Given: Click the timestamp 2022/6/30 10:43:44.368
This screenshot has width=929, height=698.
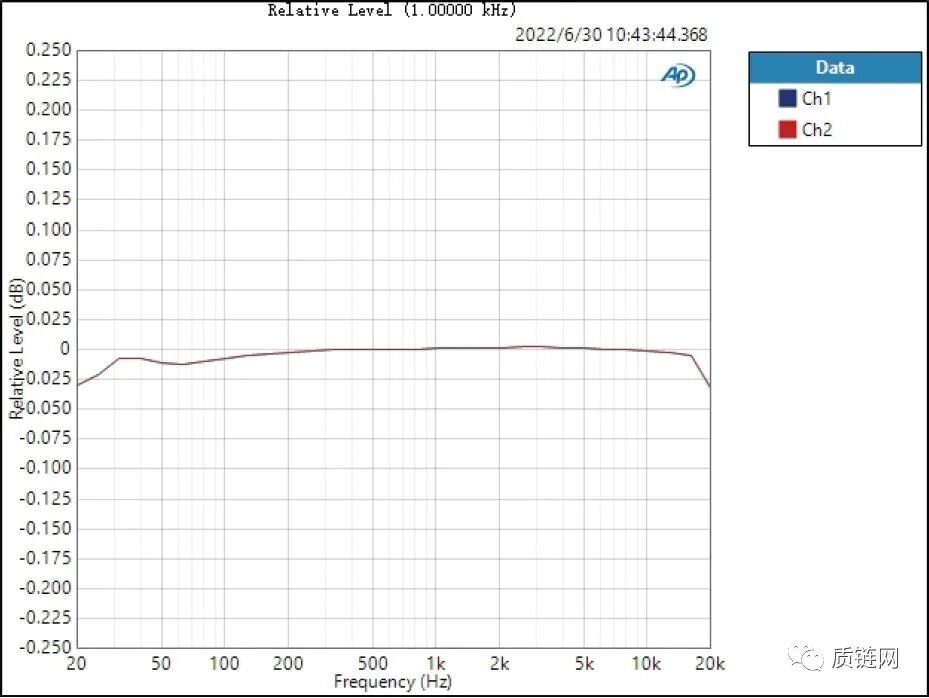Looking at the screenshot, I should click(611, 34).
